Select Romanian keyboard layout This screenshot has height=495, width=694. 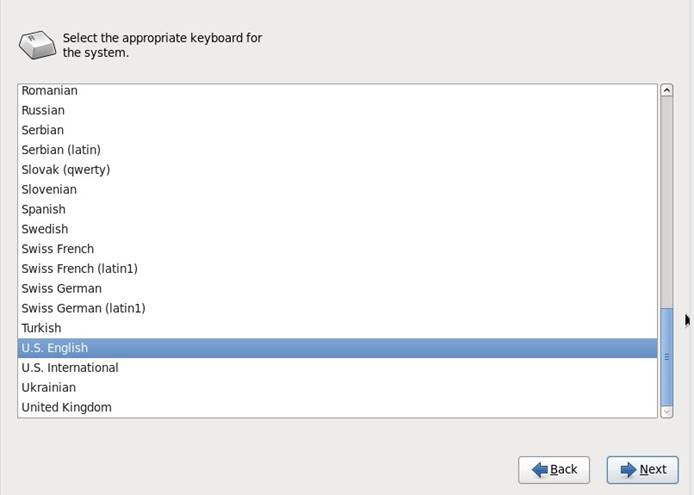tap(49, 91)
